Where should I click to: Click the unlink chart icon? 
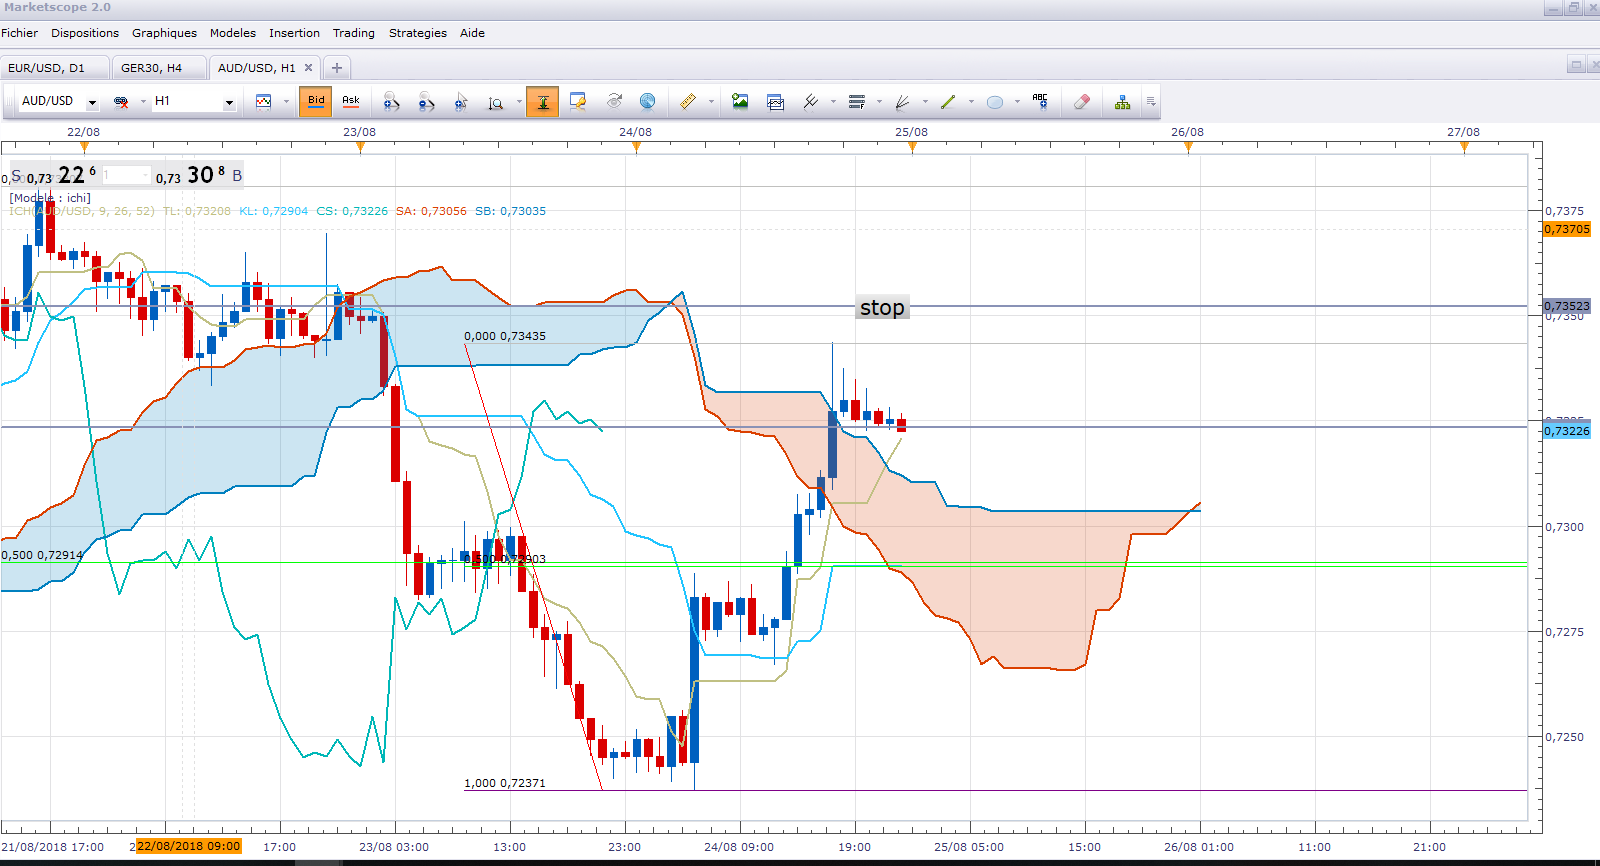pyautogui.click(x=122, y=102)
